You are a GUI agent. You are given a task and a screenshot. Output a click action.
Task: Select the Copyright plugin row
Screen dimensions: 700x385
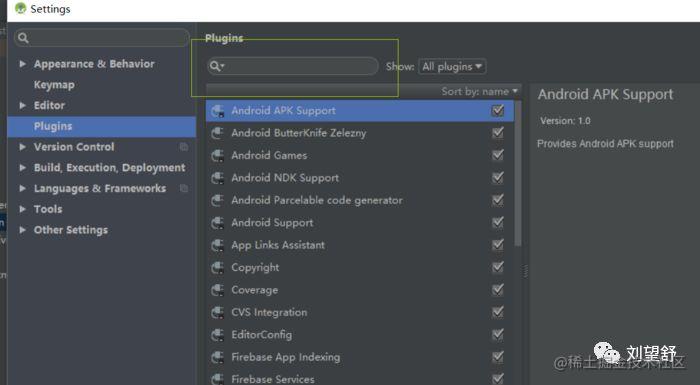pyautogui.click(x=360, y=268)
